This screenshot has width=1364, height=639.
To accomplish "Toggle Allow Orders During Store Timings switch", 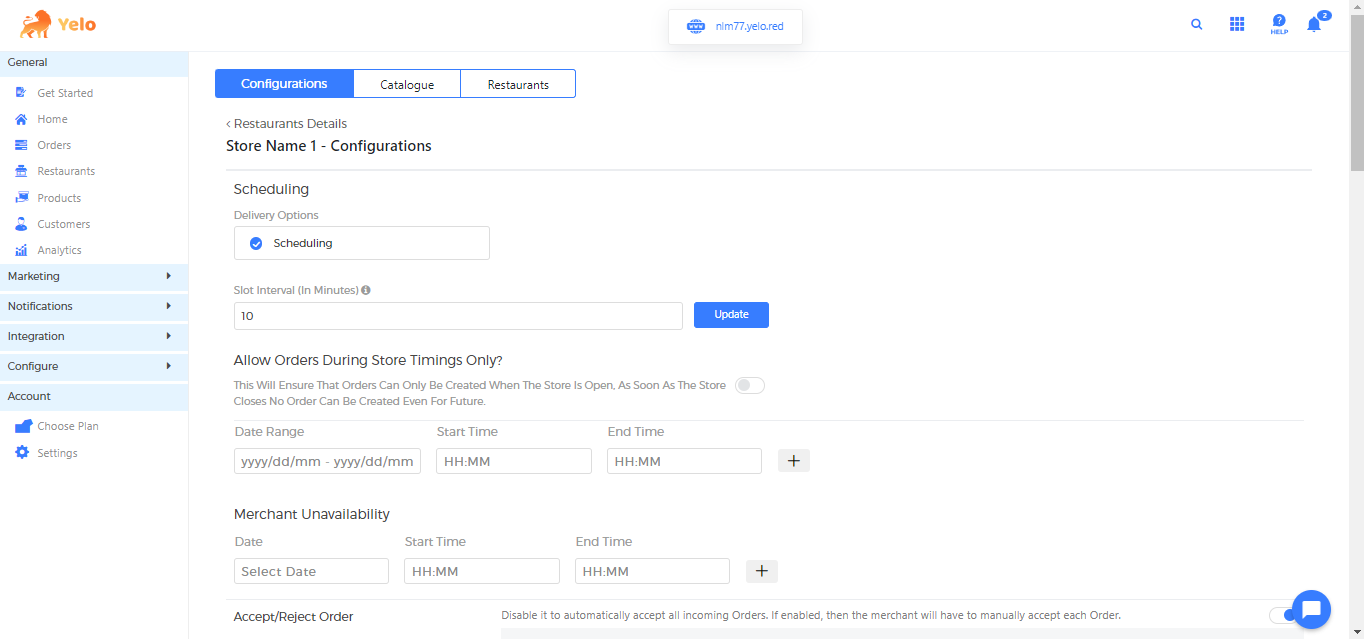I will point(749,385).
